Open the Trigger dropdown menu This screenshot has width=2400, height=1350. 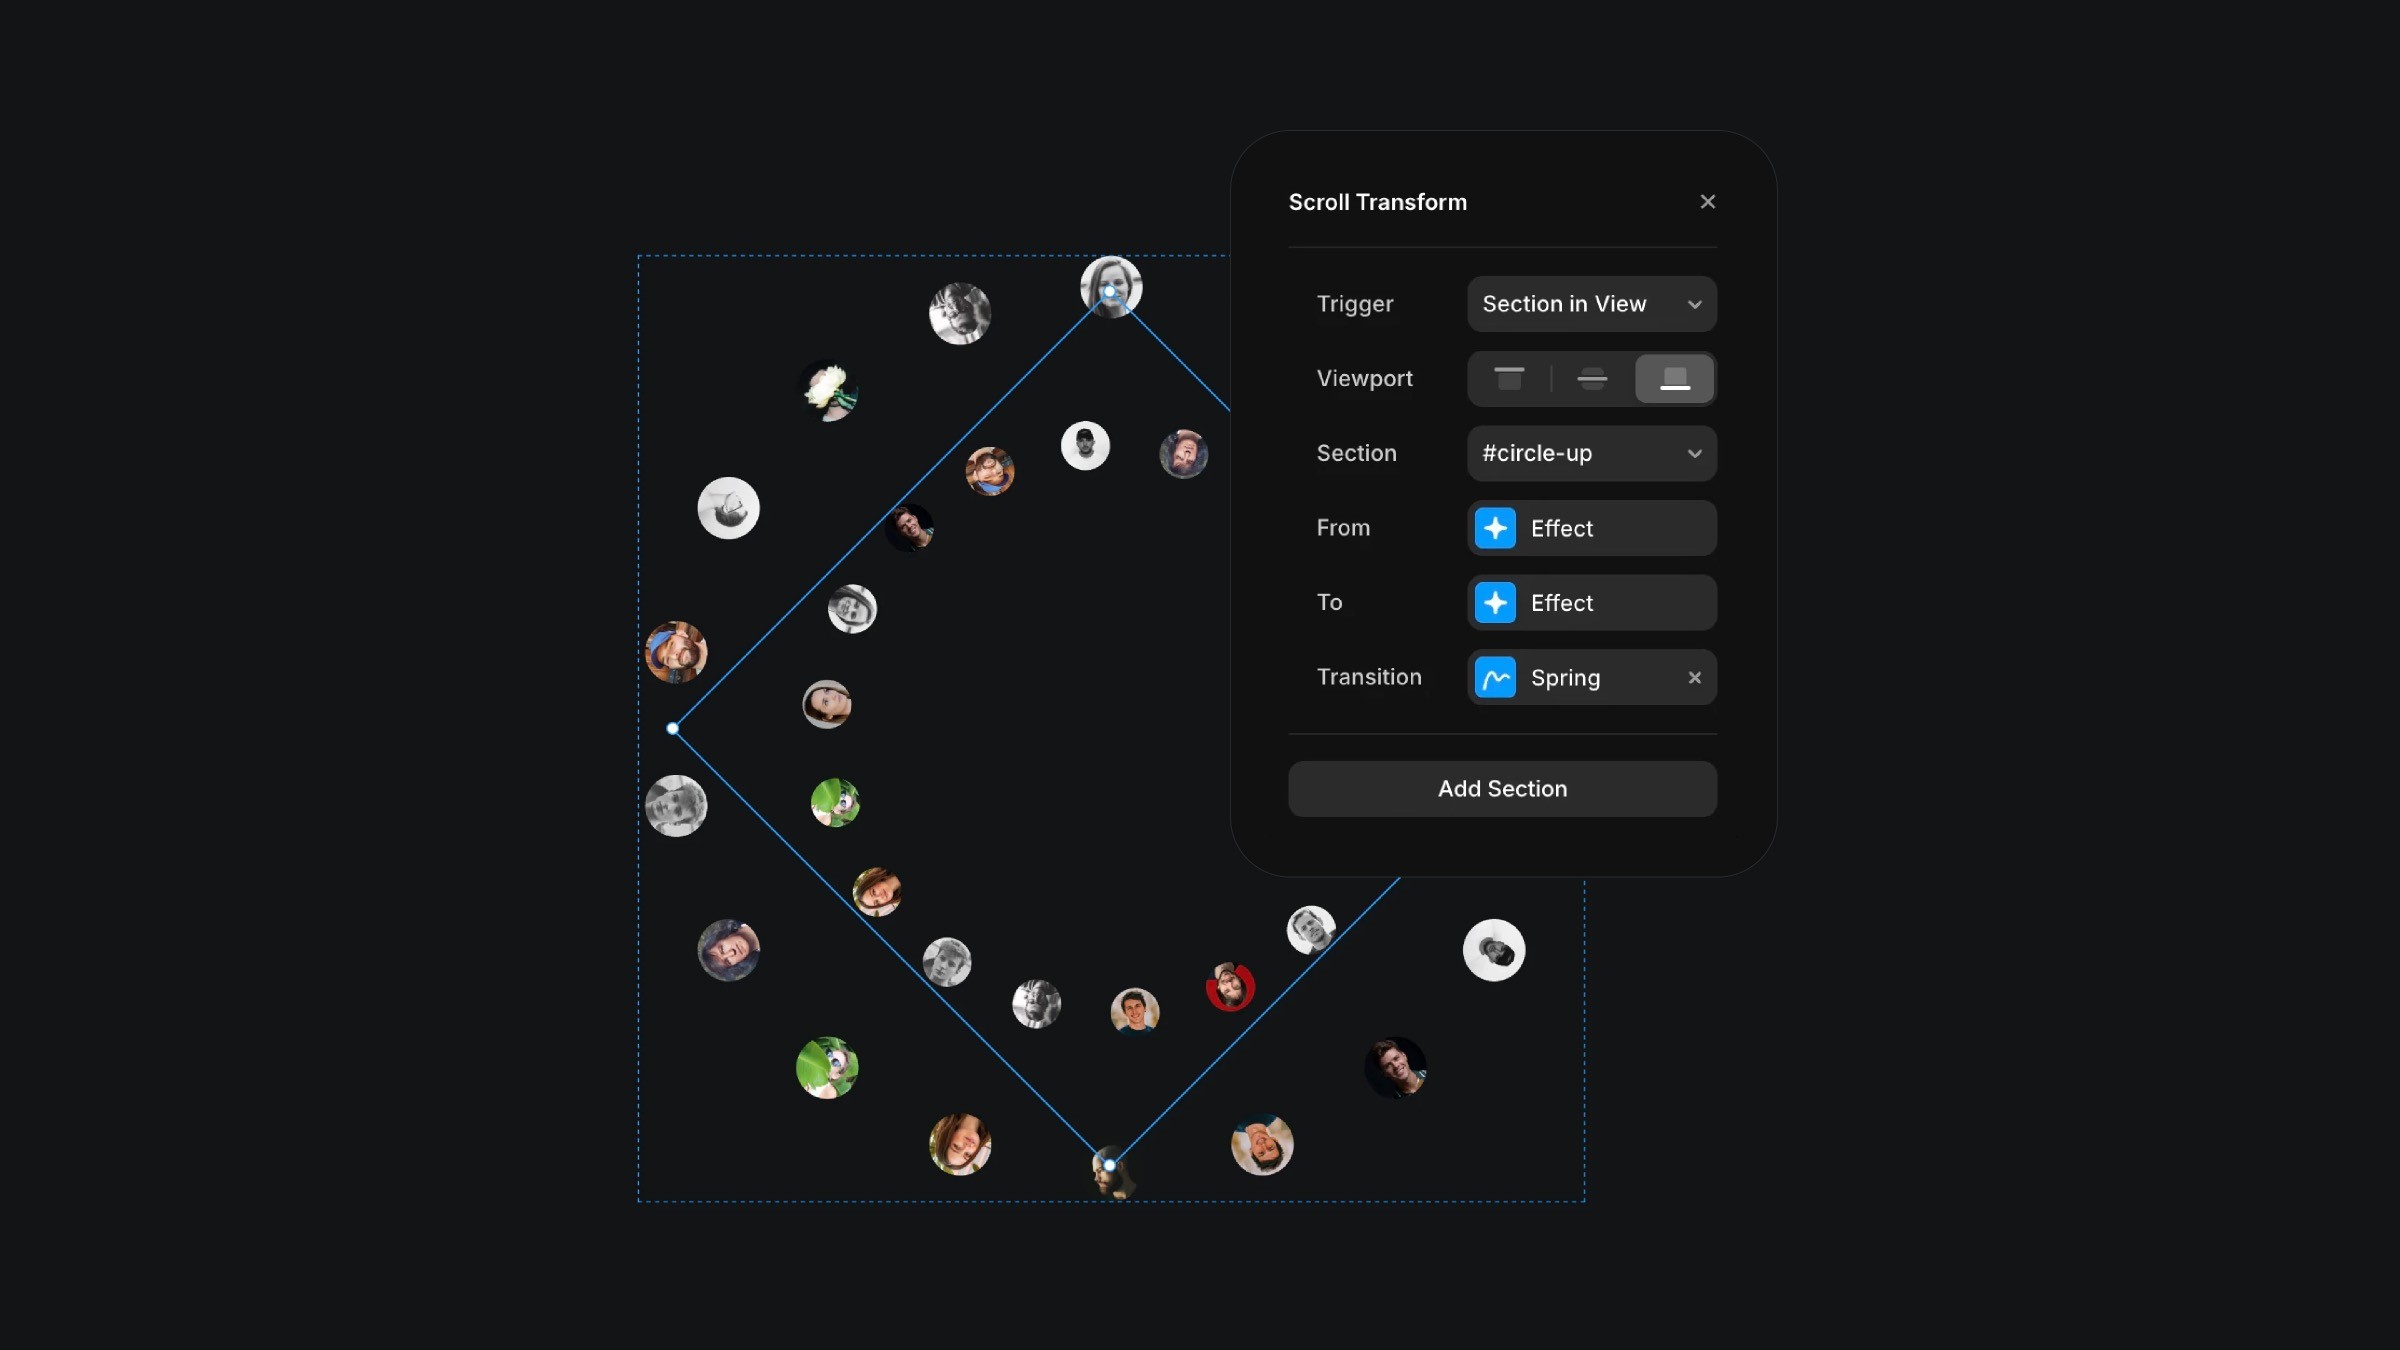[x=1591, y=303]
